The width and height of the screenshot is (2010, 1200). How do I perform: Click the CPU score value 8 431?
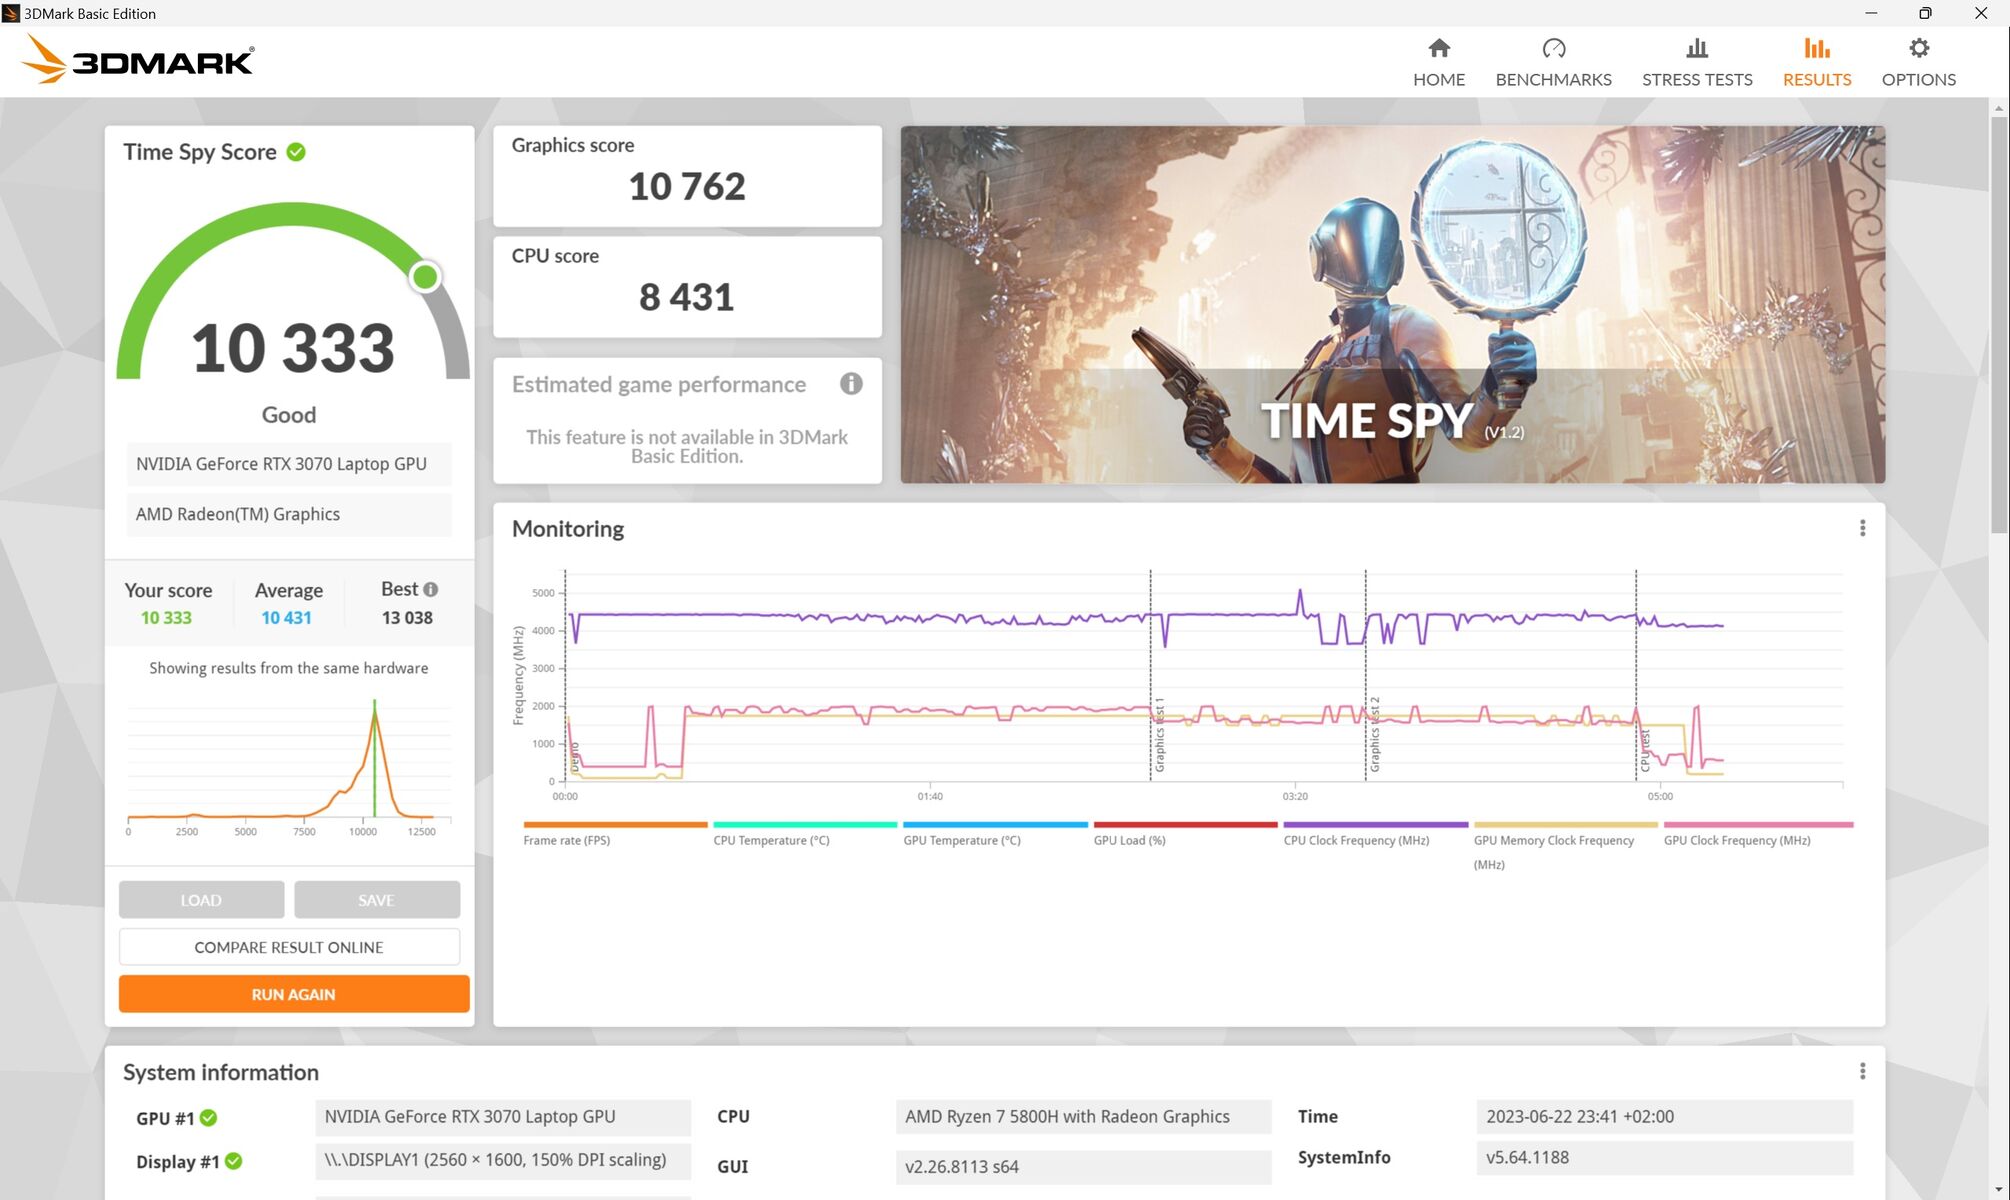687,297
